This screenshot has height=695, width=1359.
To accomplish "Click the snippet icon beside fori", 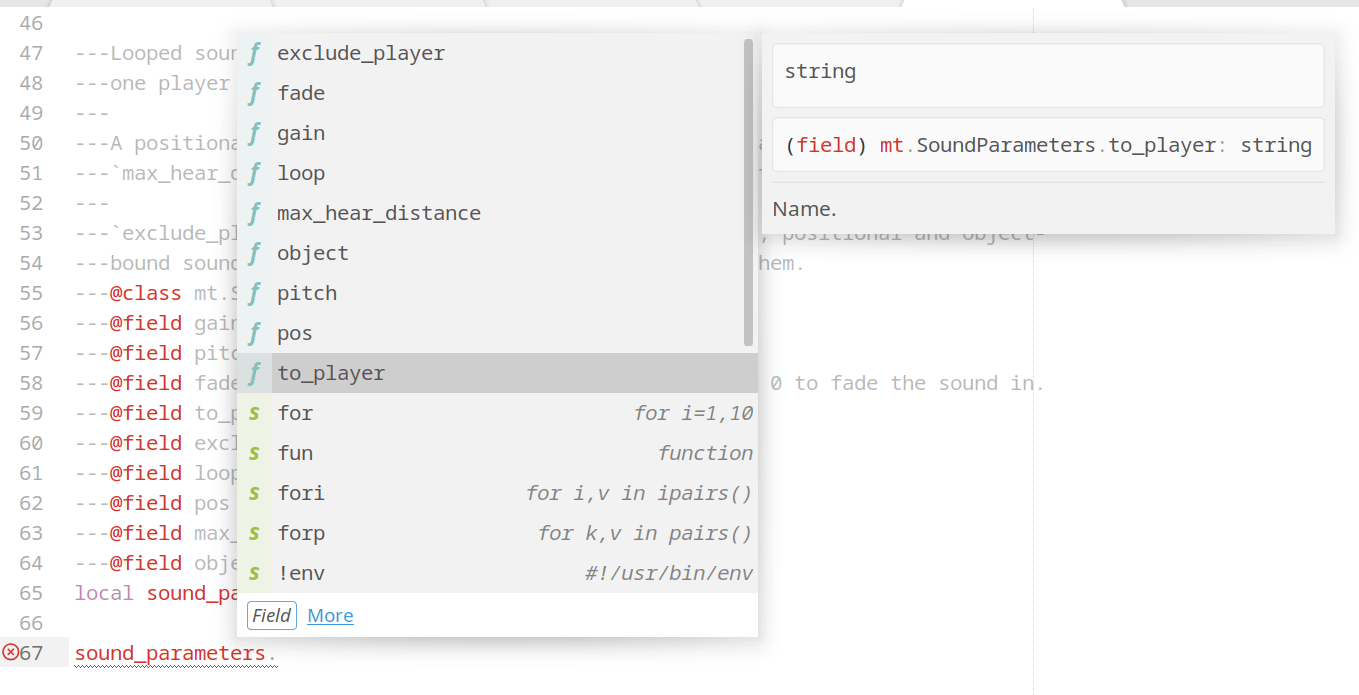I will pyautogui.click(x=254, y=493).
